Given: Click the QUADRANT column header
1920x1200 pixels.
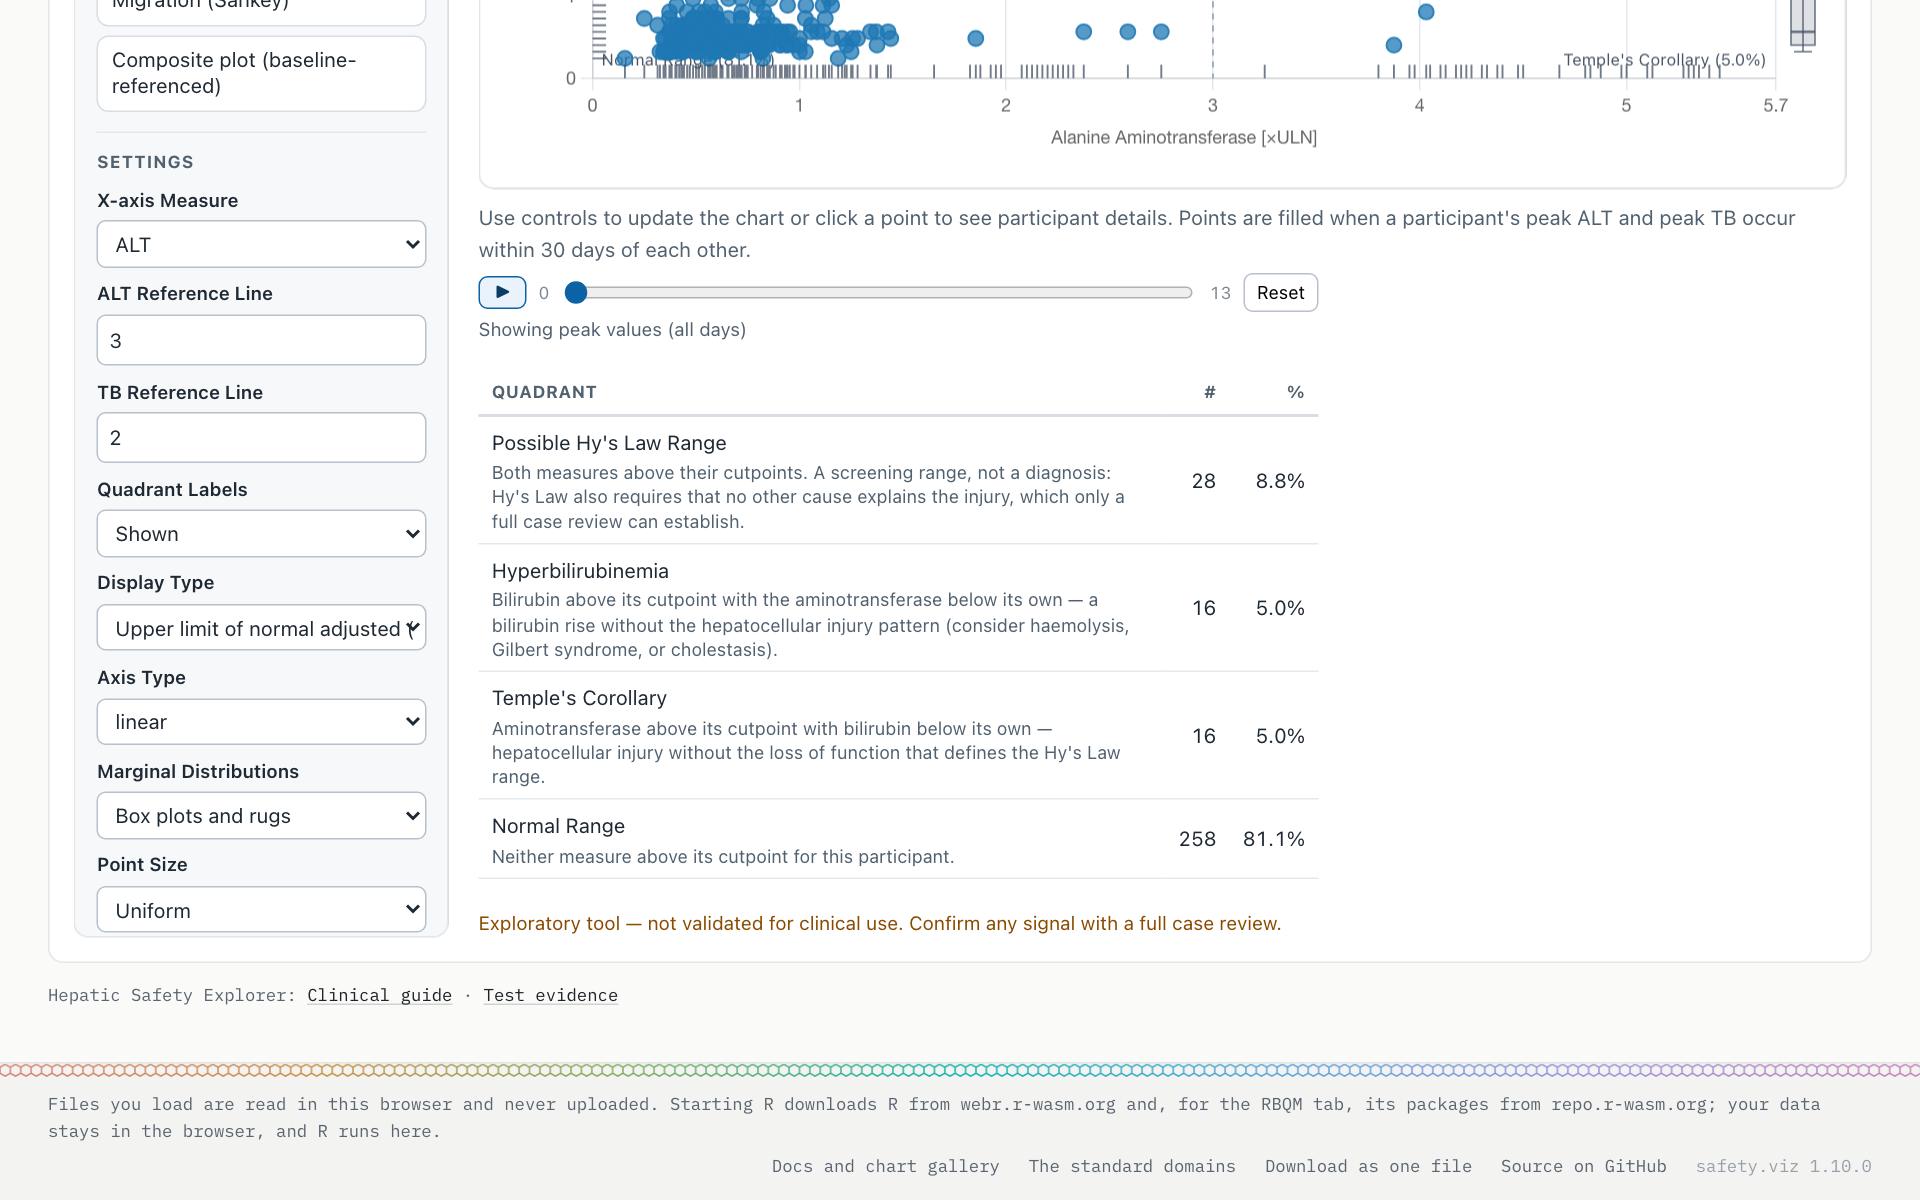Looking at the screenshot, I should coord(544,392).
